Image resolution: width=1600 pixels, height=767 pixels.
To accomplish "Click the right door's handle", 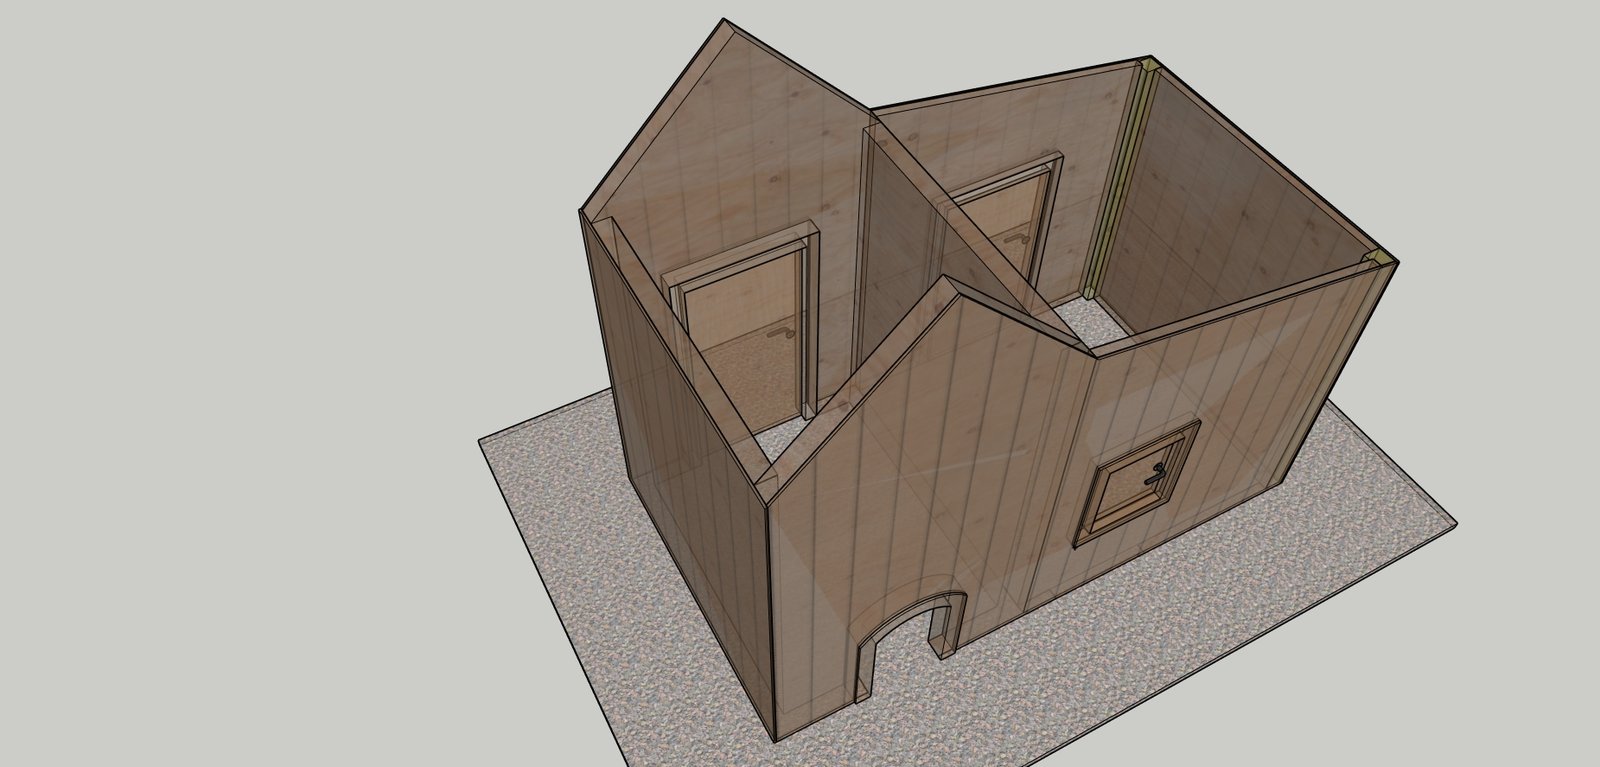I will [x=1022, y=238].
